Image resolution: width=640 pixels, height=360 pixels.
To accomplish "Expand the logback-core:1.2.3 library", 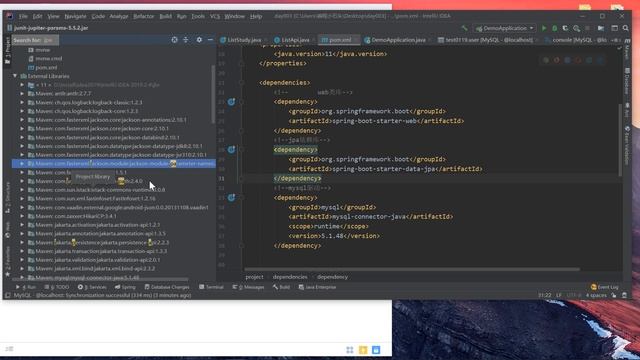I will 22,111.
